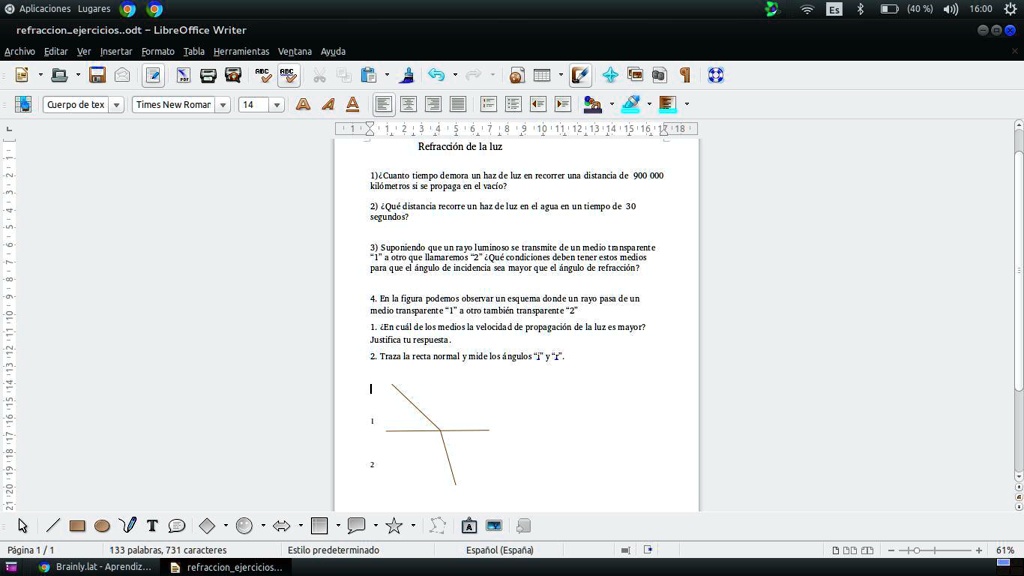Export the document directly as PDF
The width and height of the screenshot is (1024, 576).
pos(183,74)
